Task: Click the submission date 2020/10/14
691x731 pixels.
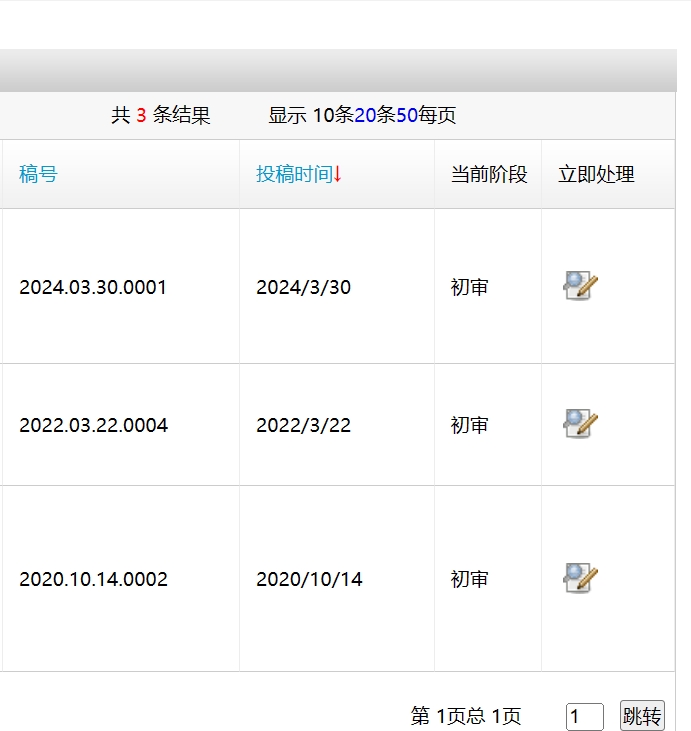Action: (x=309, y=579)
